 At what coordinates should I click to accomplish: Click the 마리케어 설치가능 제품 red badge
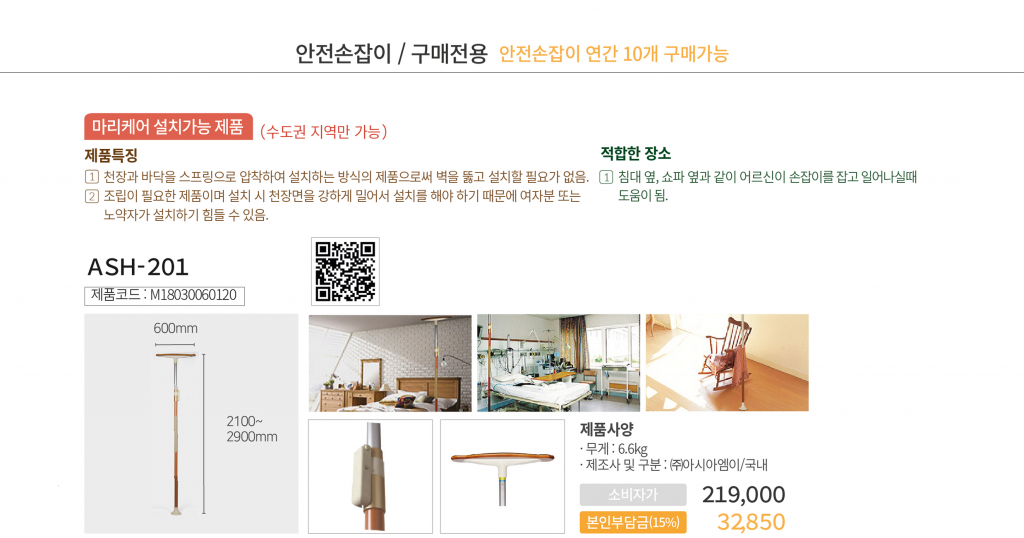pyautogui.click(x=168, y=127)
